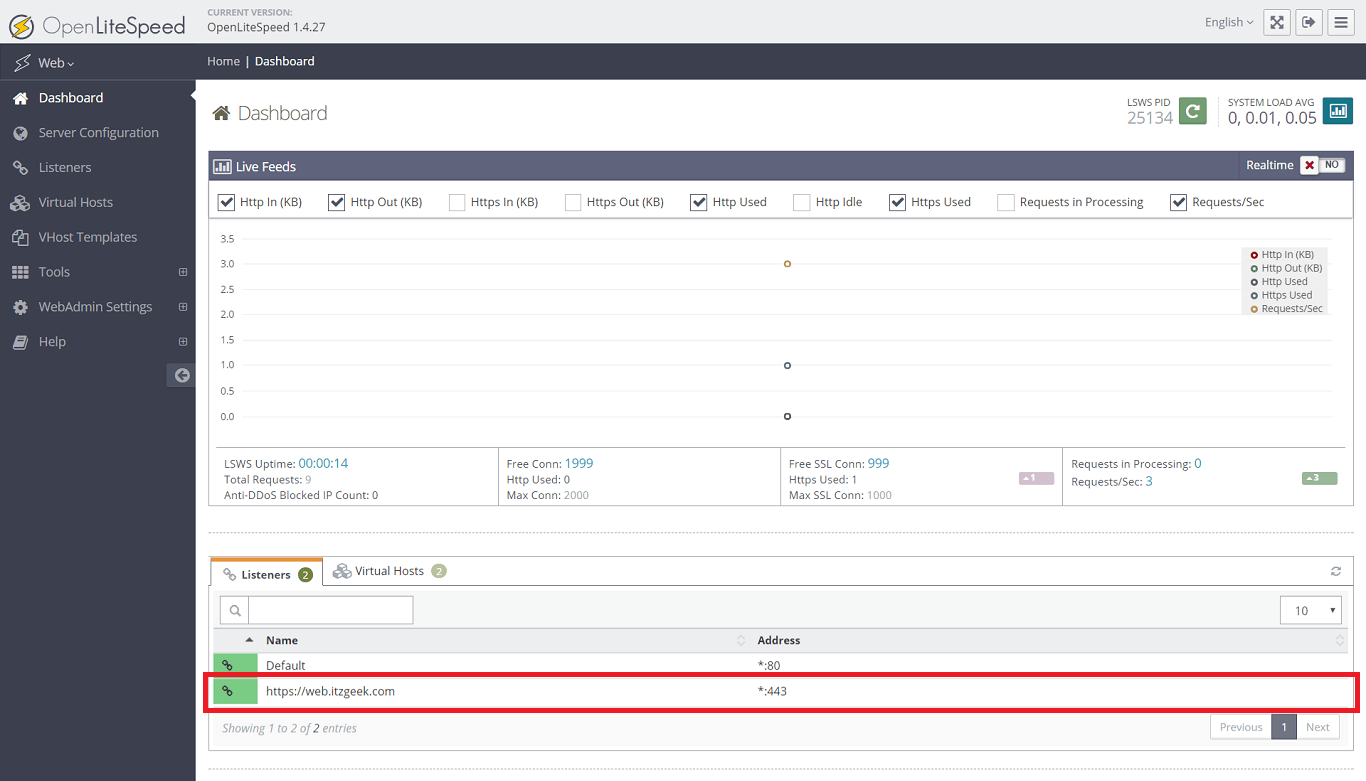Open the hamburger menu icon
This screenshot has height=781, width=1366.
point(1341,22)
